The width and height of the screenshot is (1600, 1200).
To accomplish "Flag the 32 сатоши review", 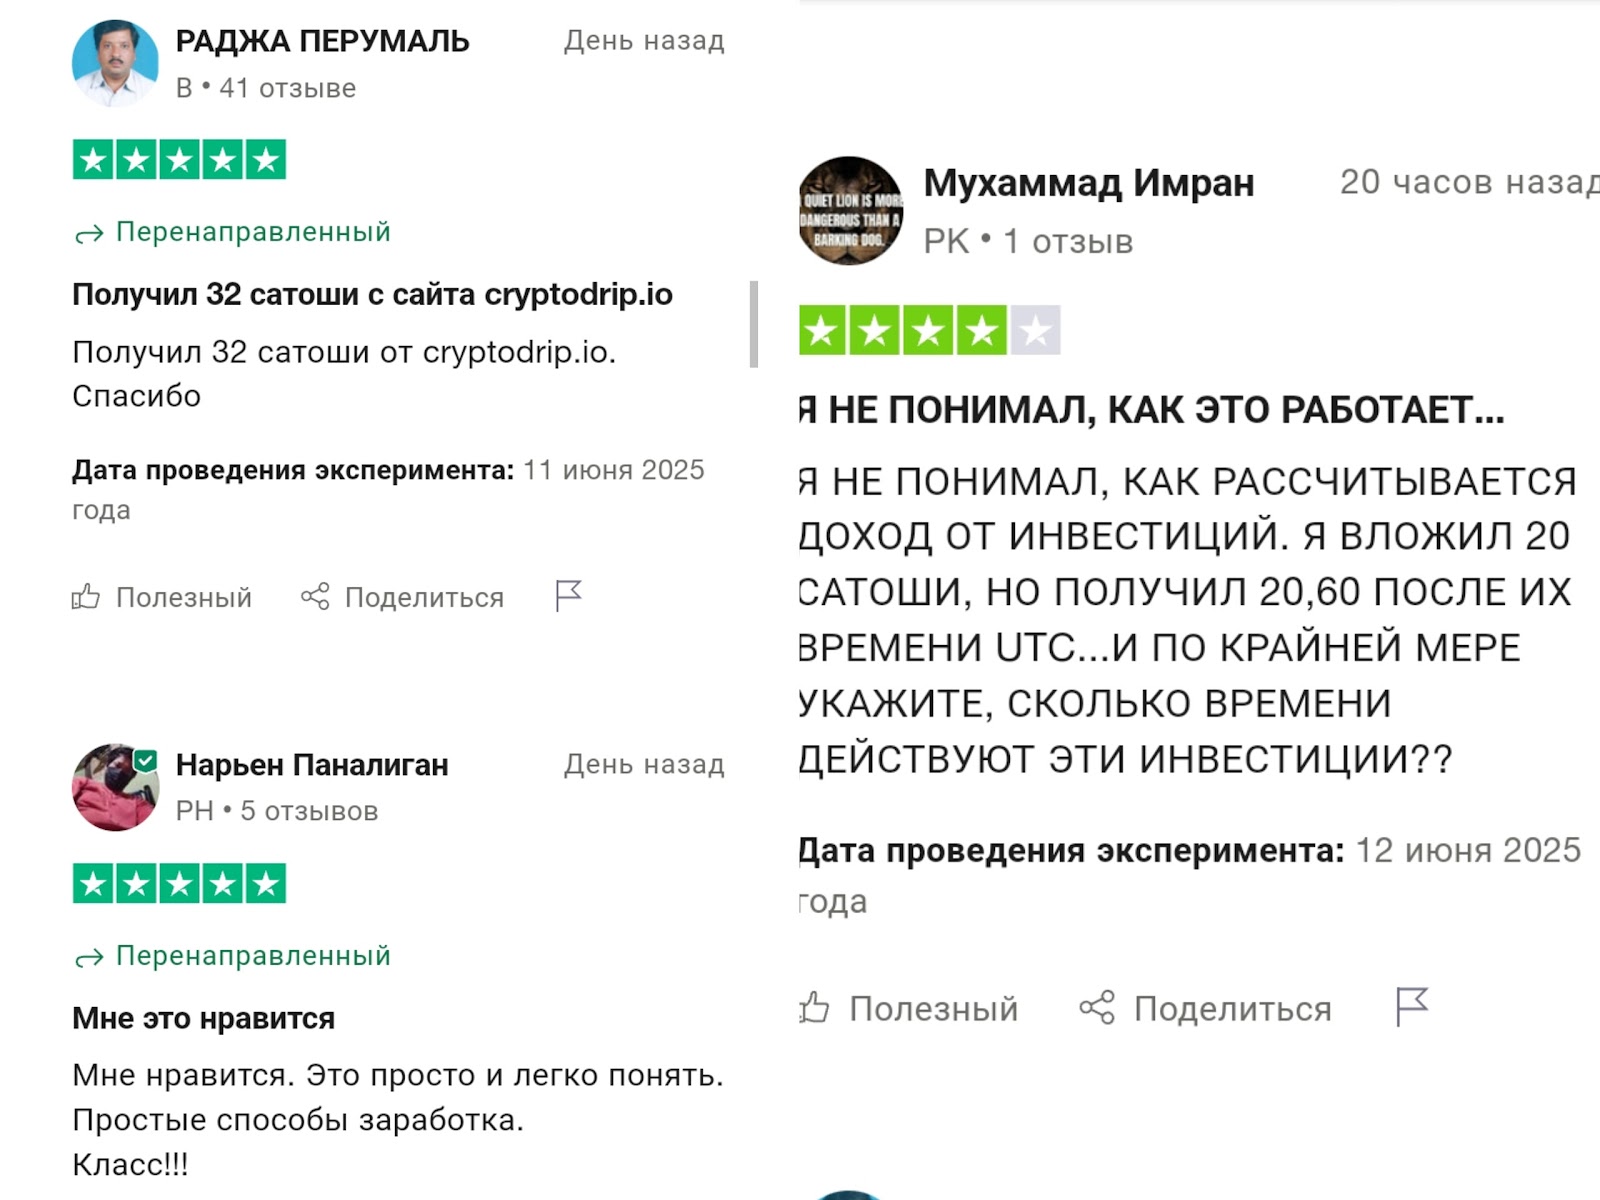I will click(568, 596).
